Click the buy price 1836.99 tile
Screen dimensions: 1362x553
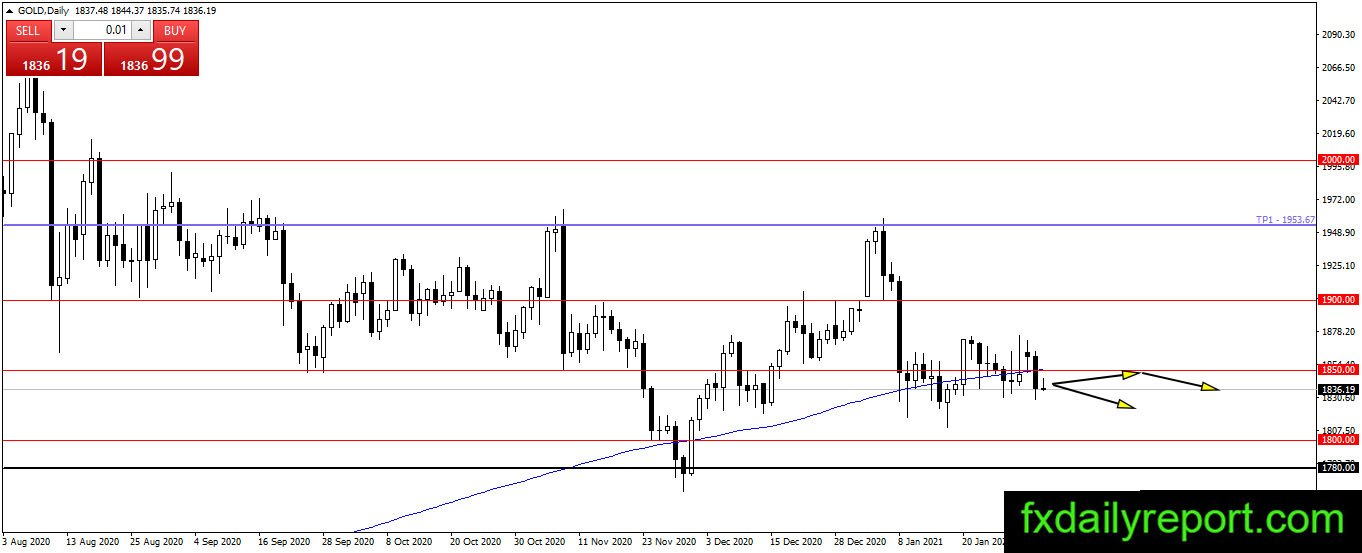[x=151, y=59]
